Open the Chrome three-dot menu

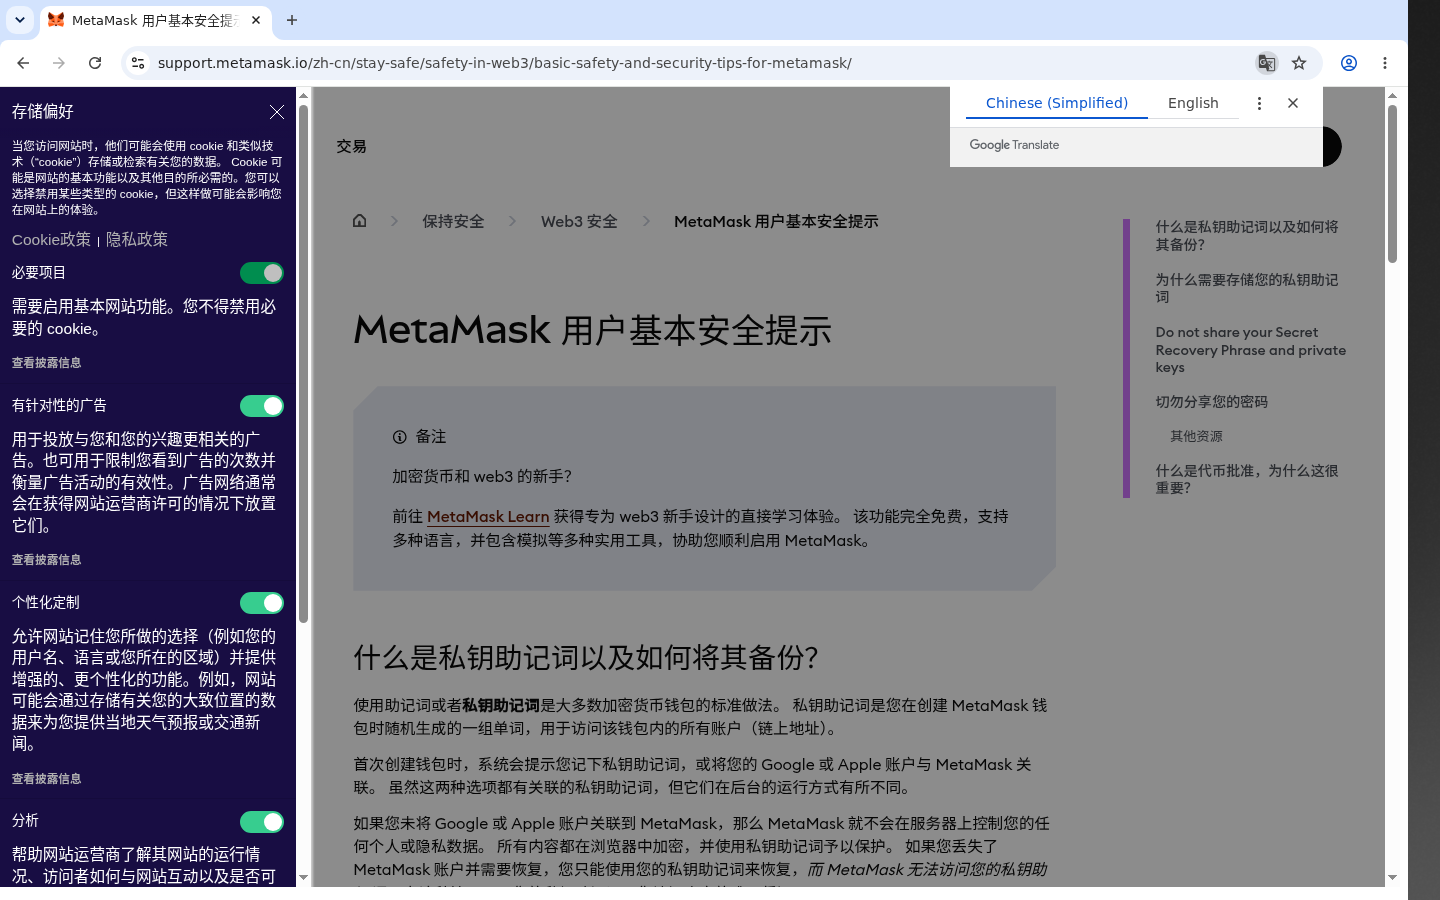point(1385,63)
